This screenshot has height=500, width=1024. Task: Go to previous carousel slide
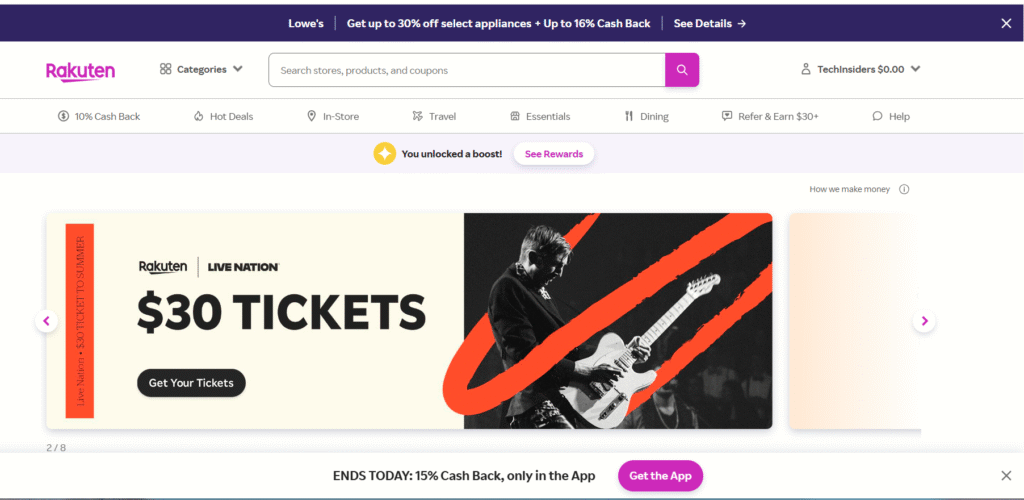pos(46,321)
